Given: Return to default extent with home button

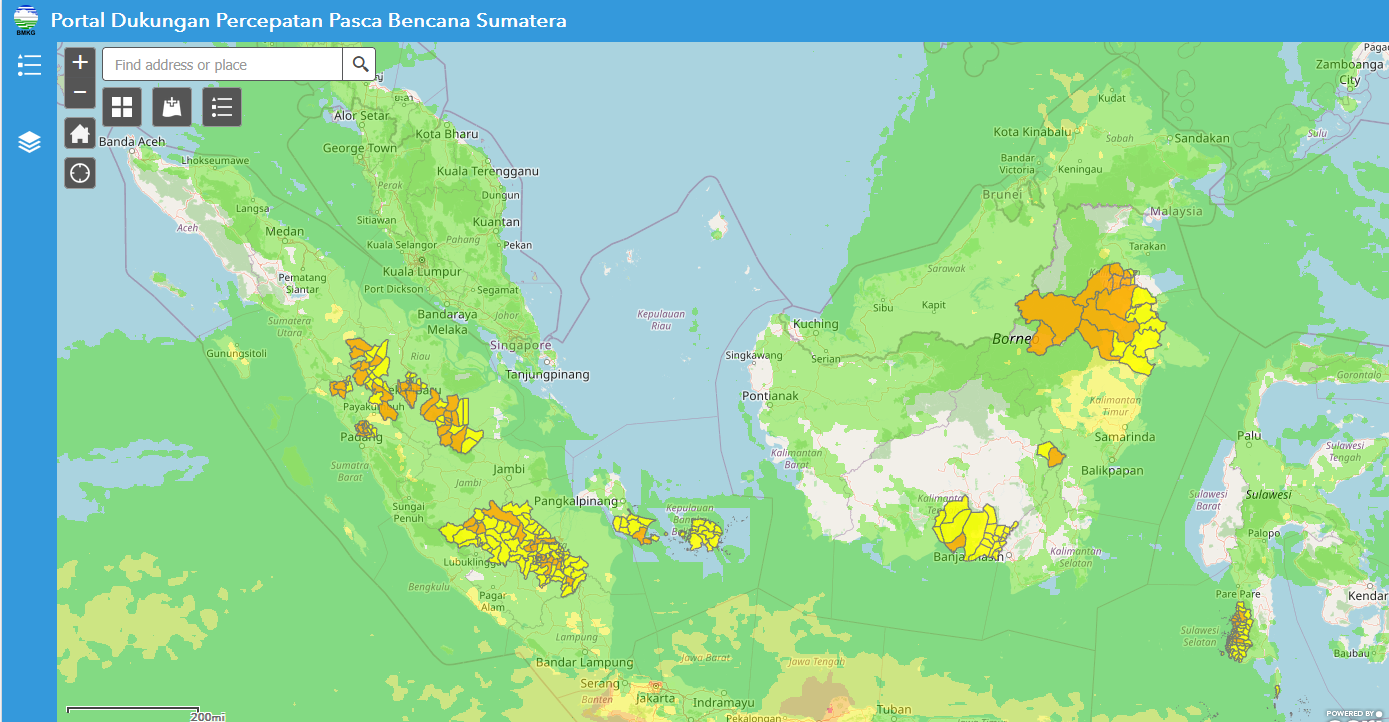Looking at the screenshot, I should pyautogui.click(x=79, y=132).
